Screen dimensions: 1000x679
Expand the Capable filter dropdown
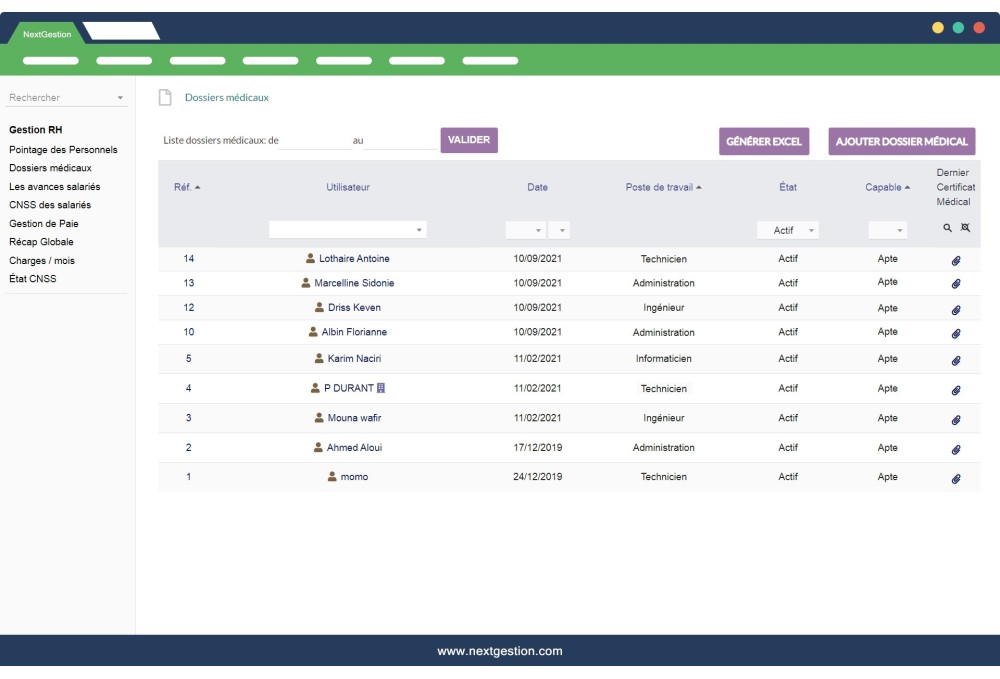pyautogui.click(x=888, y=231)
